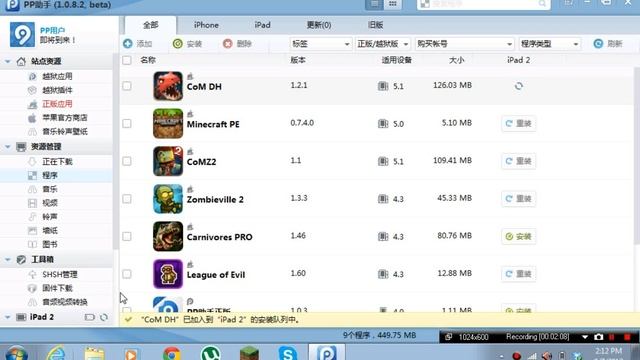The height and width of the screenshot is (360, 640).
Task: Open the Windows Start menu
Action: tap(16, 353)
